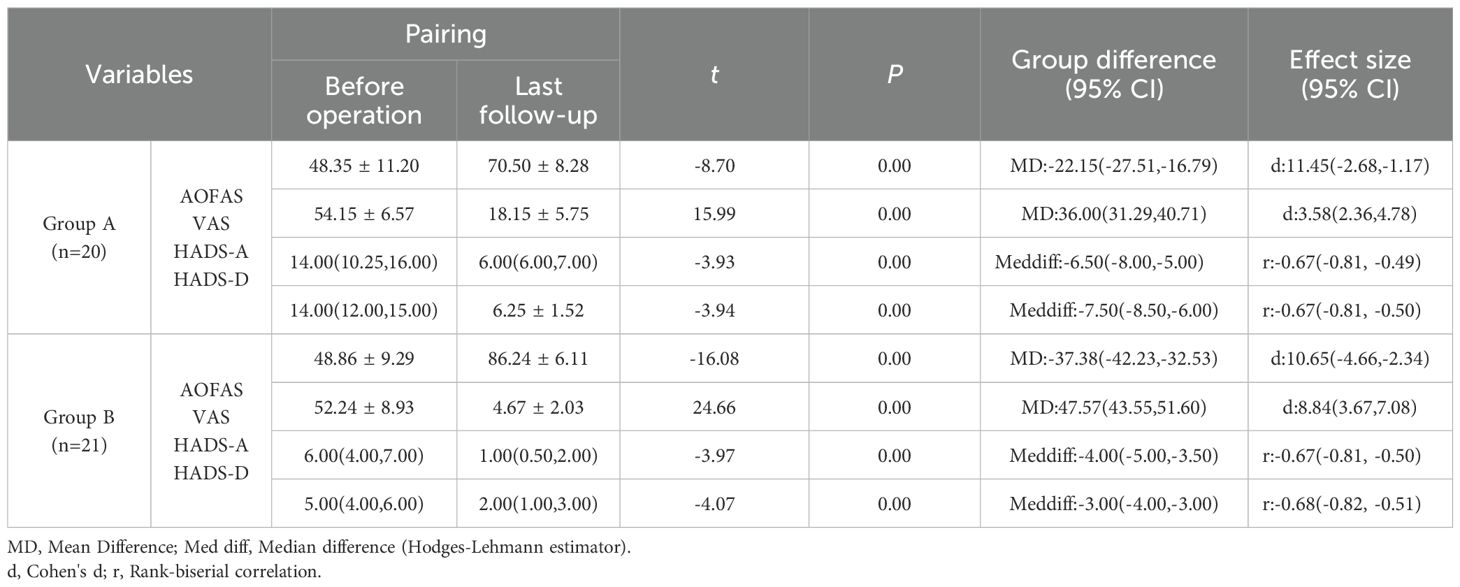Image resolution: width=1460 pixels, height=587 pixels.
Task: Click the italic P column header
Action: pos(894,74)
